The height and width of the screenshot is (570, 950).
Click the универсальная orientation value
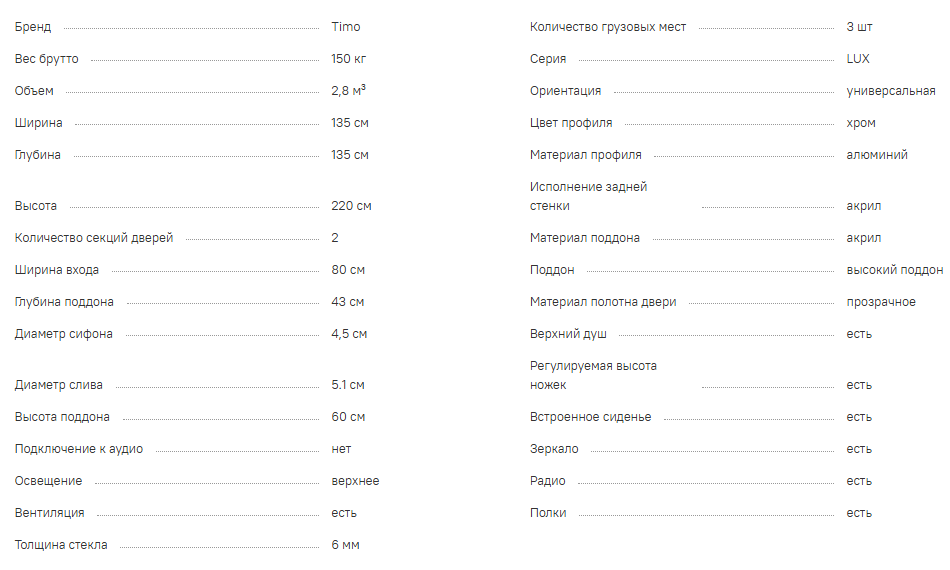[891, 91]
